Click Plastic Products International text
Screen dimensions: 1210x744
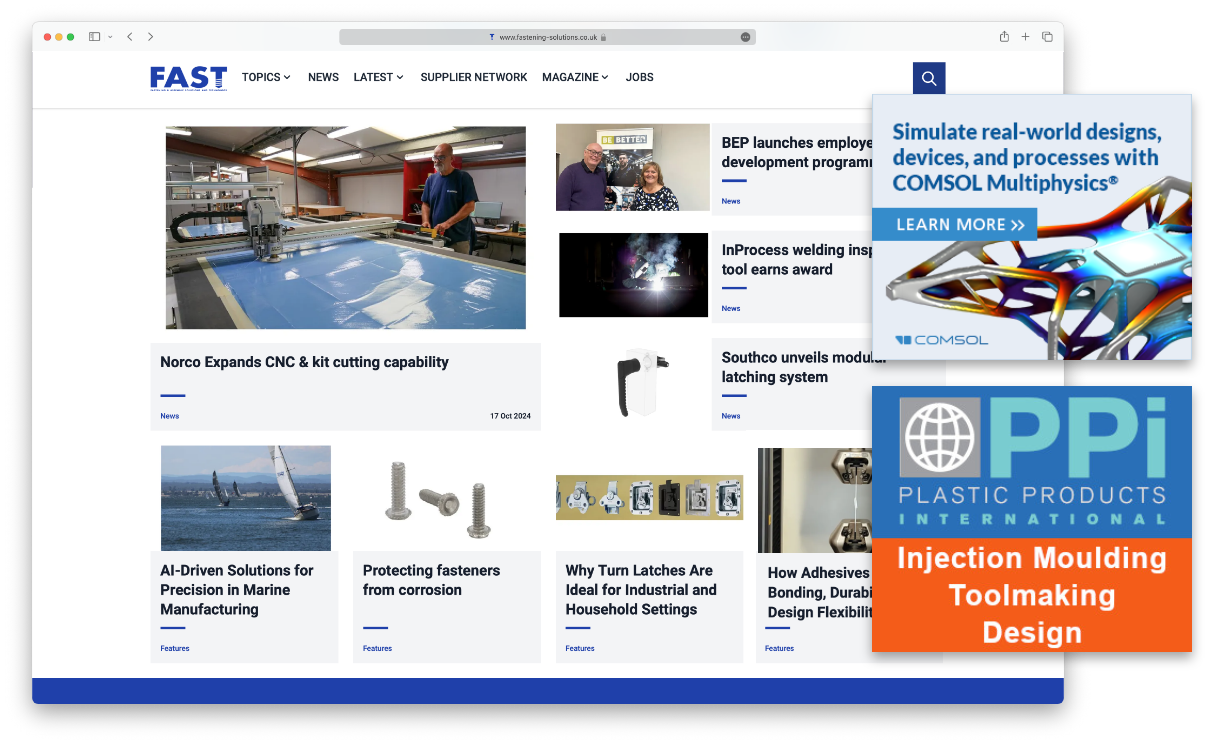pos(1032,505)
